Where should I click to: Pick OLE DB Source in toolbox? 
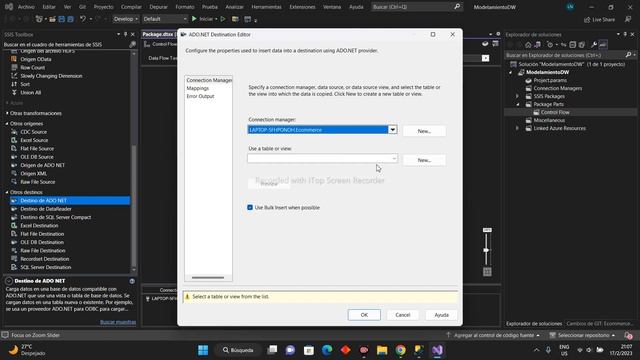tap(37, 157)
